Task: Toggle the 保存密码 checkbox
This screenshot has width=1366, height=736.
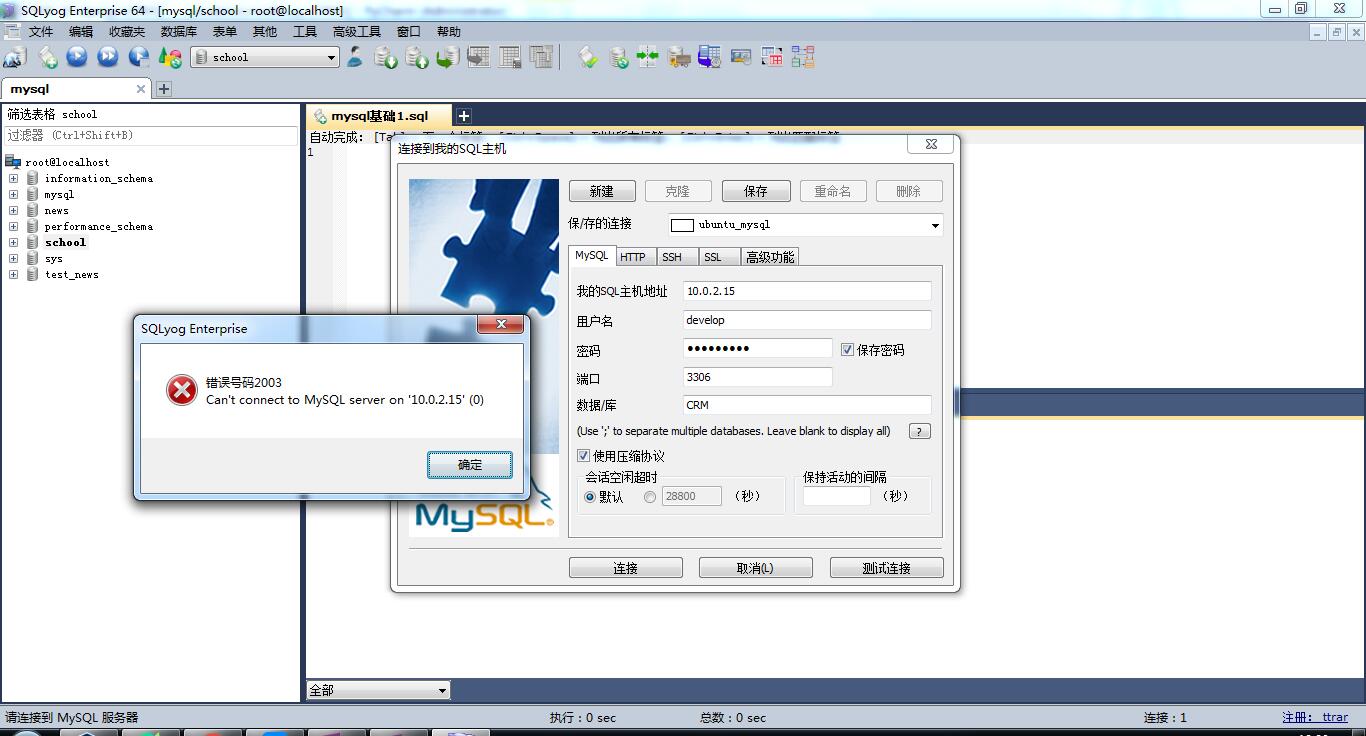Action: tap(847, 350)
